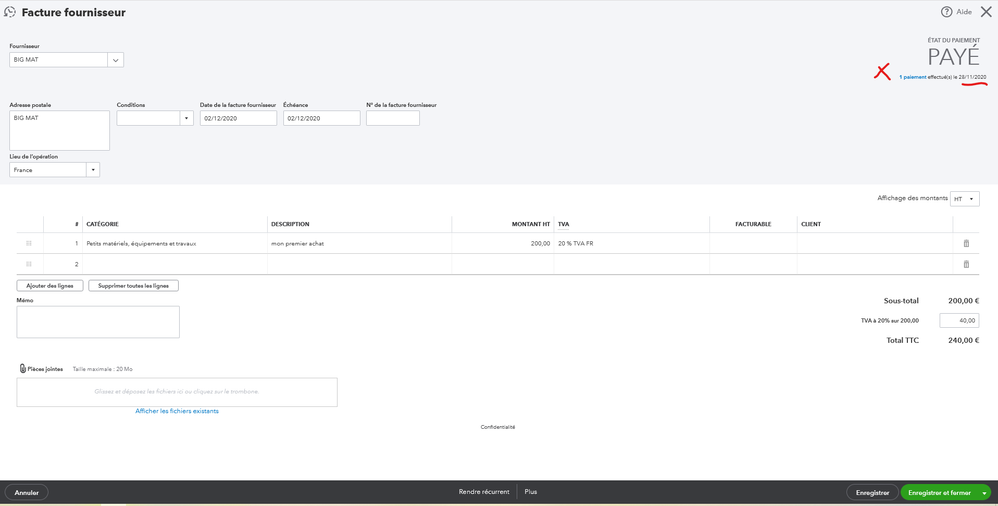Select category cell Petits matériels, équipements et travaux
The width and height of the screenshot is (998, 506).
175,244
